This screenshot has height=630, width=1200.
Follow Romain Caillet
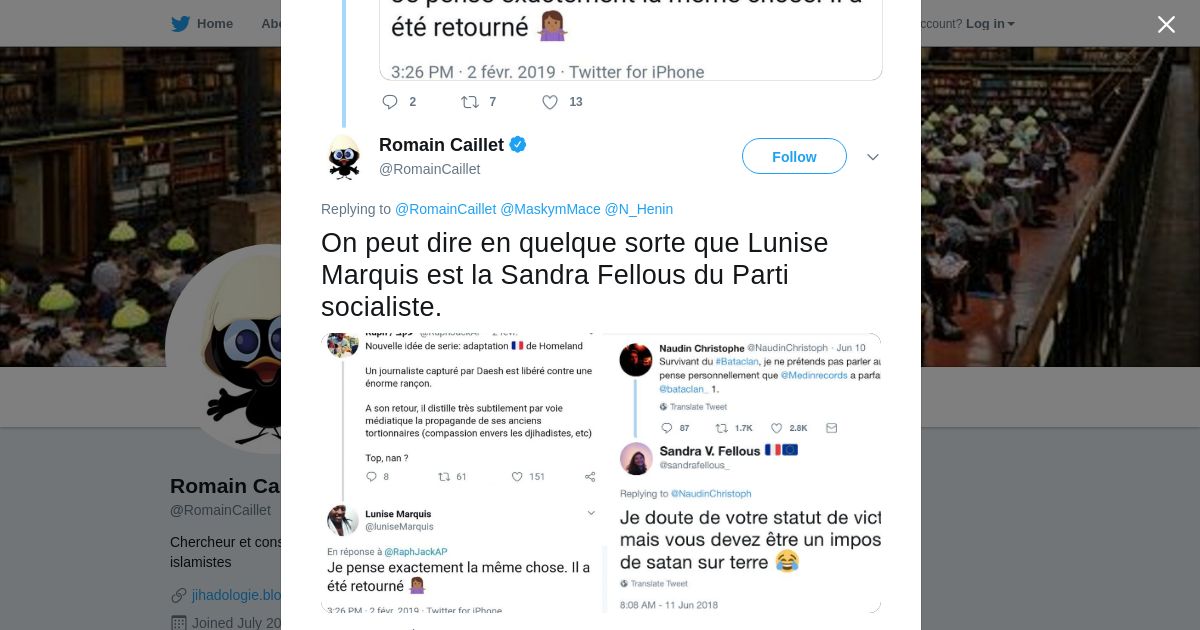click(x=794, y=157)
